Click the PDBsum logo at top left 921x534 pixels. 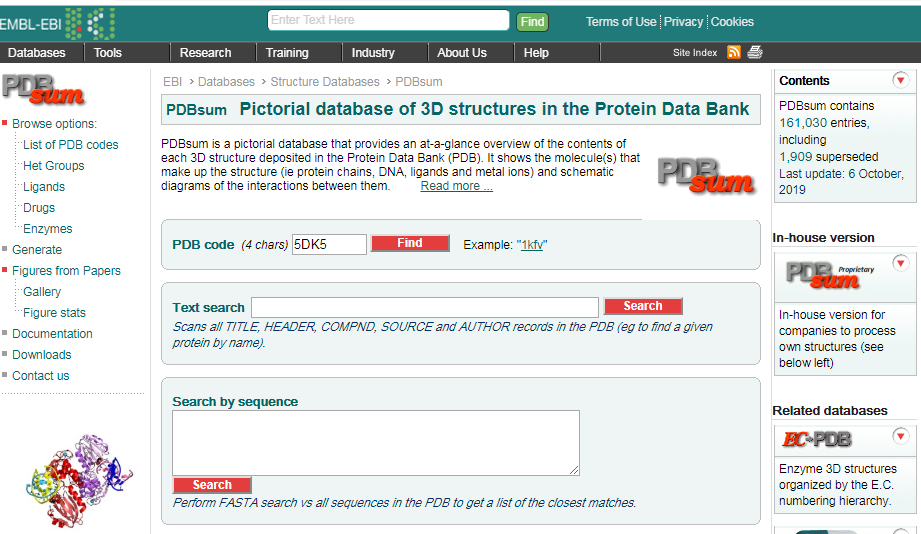pyautogui.click(x=43, y=89)
